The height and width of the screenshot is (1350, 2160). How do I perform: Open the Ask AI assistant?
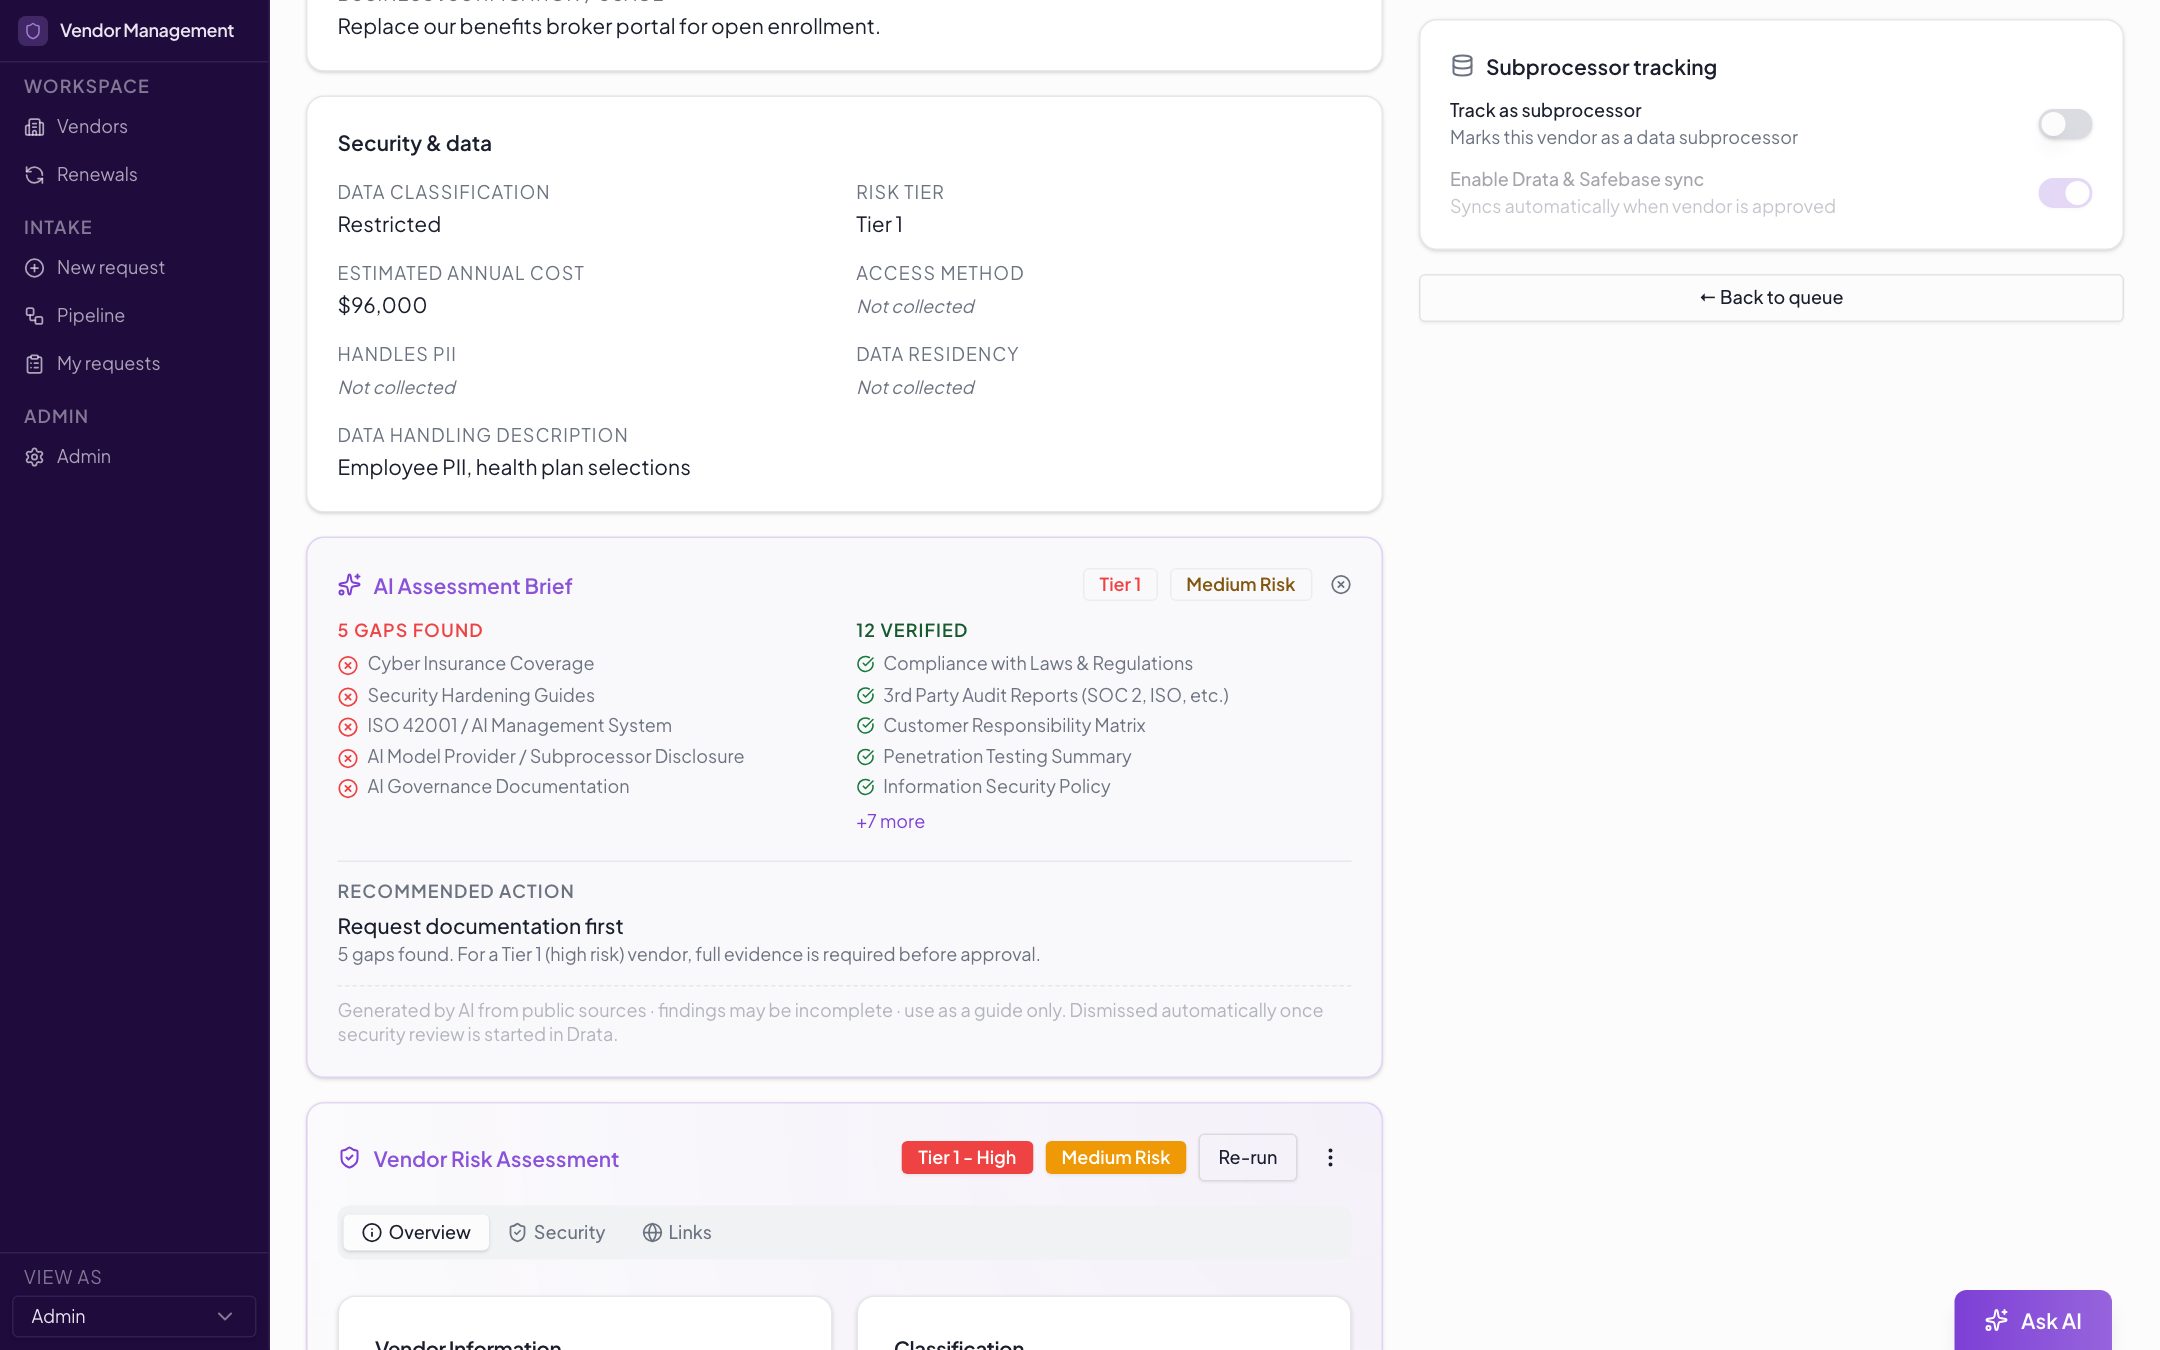(x=2033, y=1320)
